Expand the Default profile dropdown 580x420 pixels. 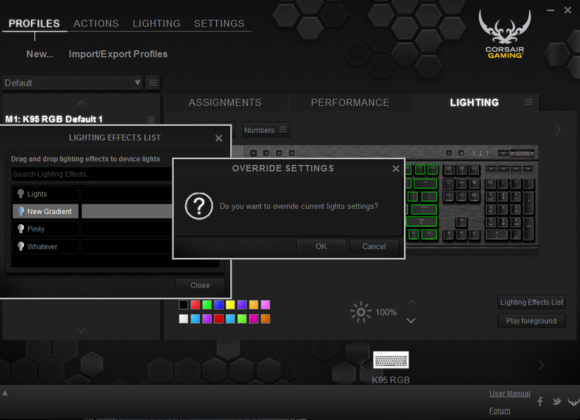pyautogui.click(x=137, y=82)
